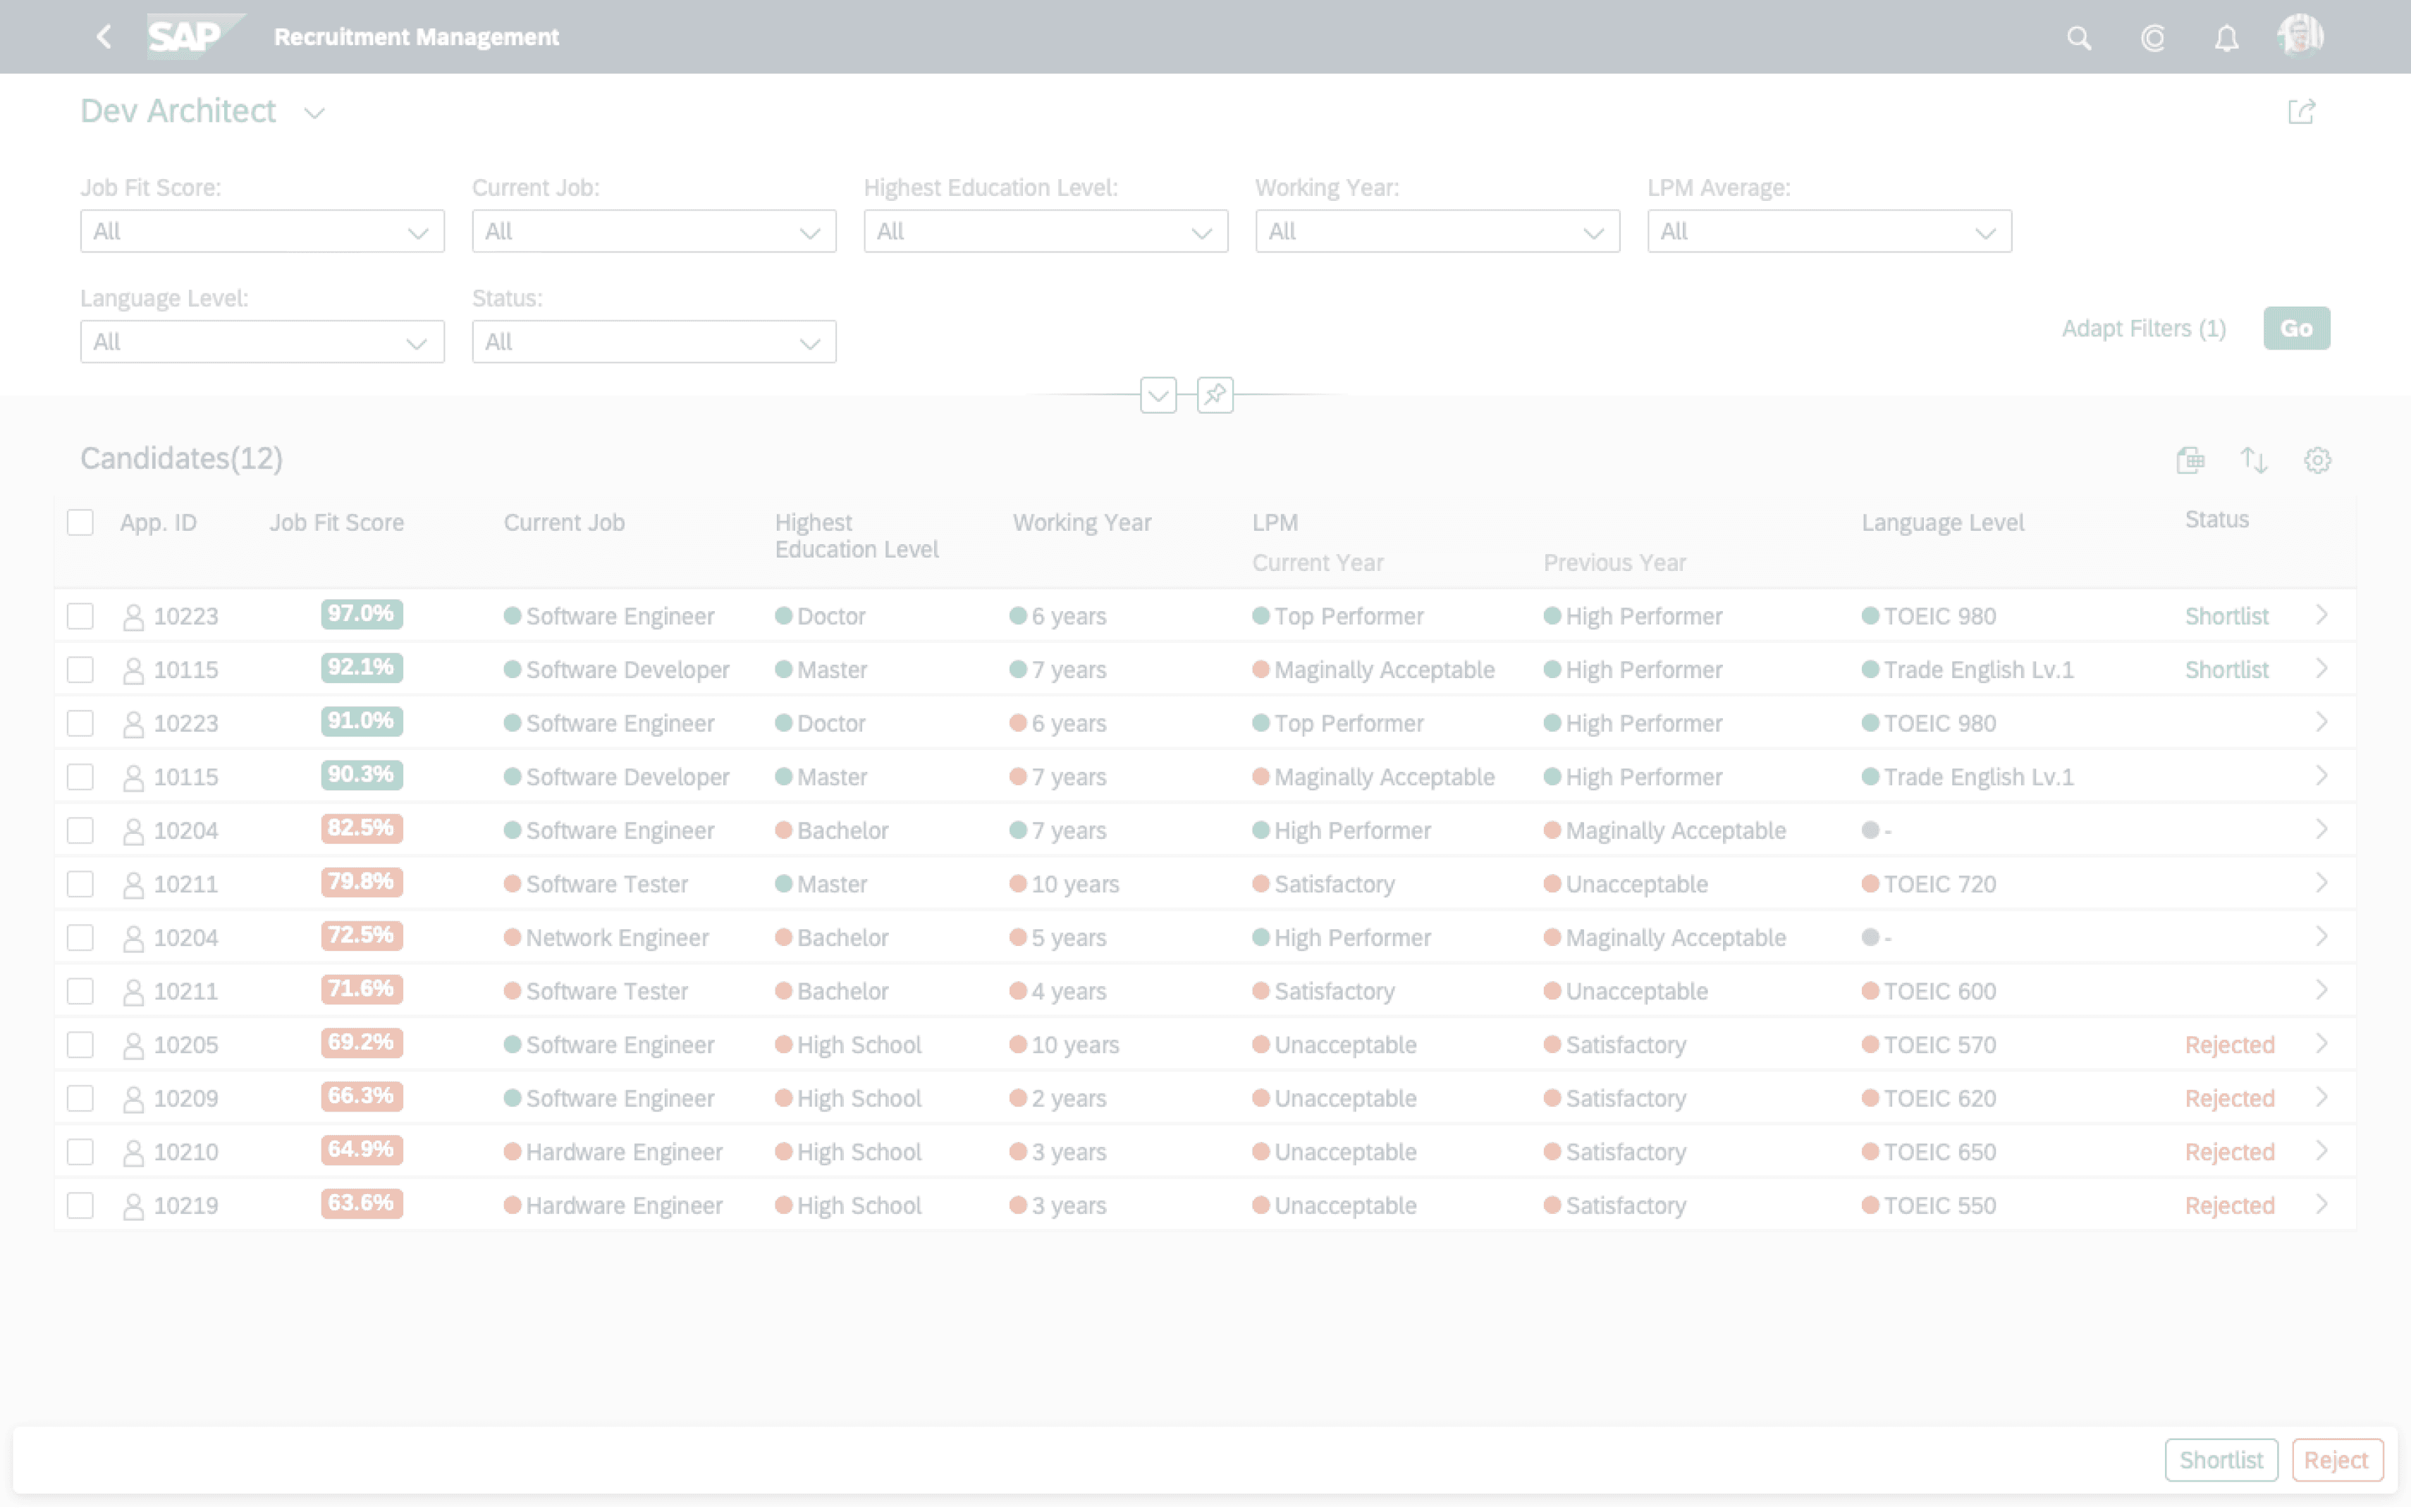The height and width of the screenshot is (1512, 2411).
Task: Click the back navigation arrow
Action: (x=104, y=37)
